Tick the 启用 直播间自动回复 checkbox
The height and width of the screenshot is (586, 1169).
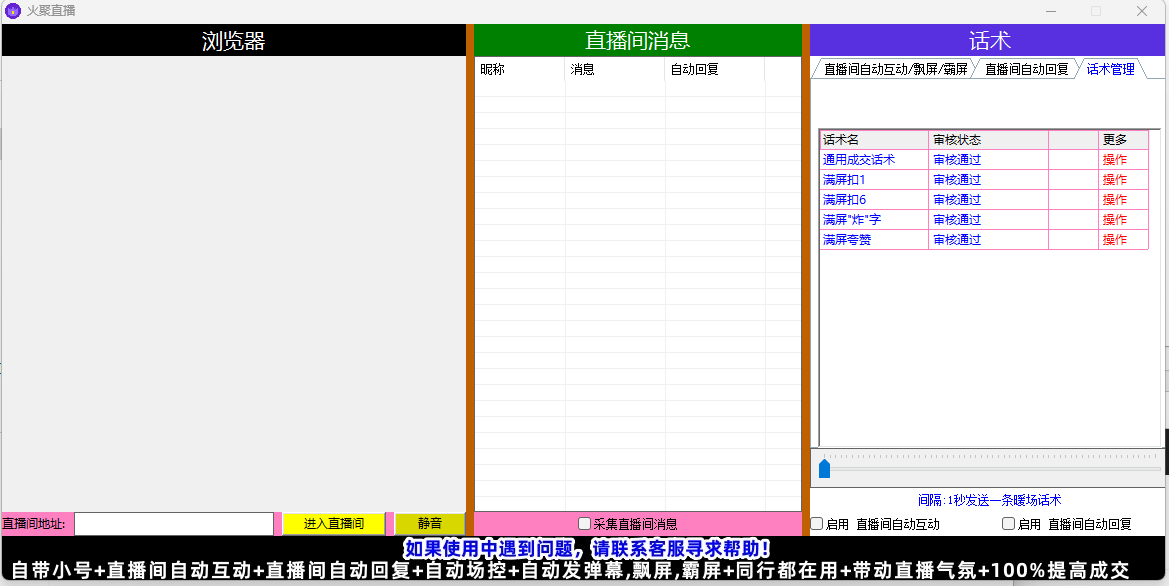click(x=1008, y=523)
